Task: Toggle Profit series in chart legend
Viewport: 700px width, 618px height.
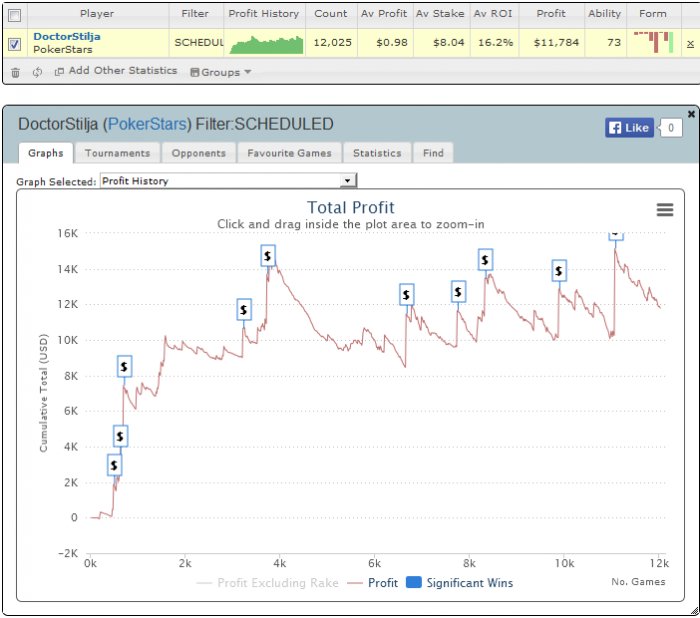Action: tap(373, 583)
